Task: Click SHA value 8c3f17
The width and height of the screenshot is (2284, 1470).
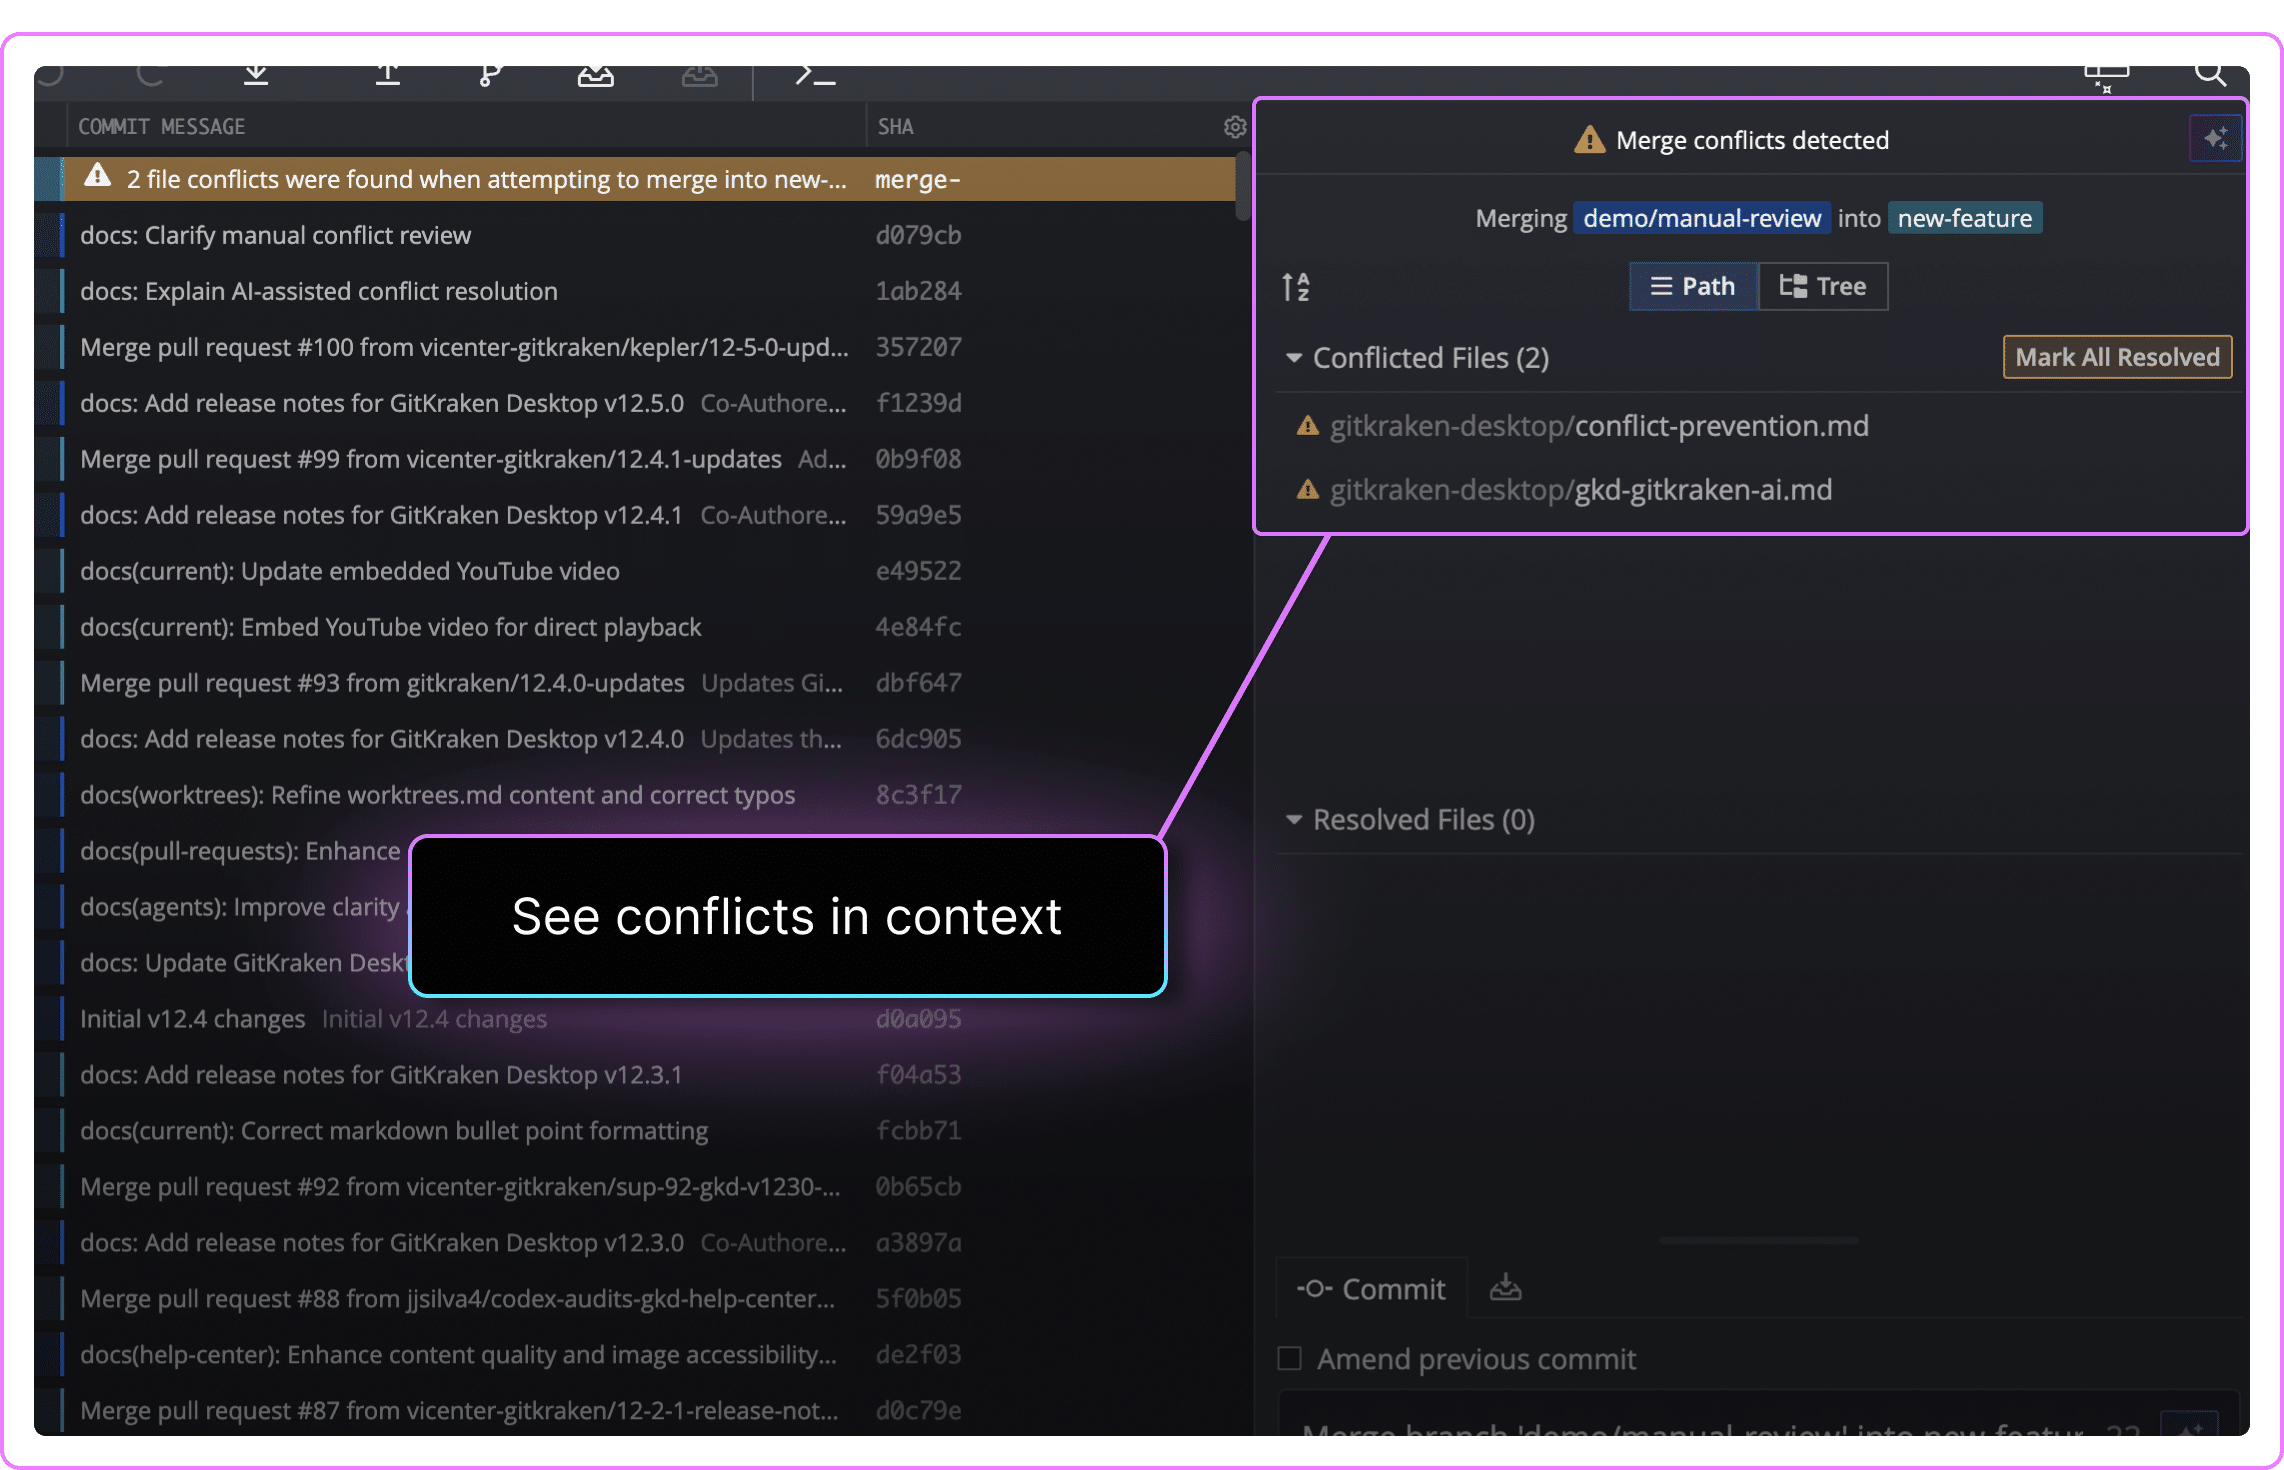Action: 918,795
